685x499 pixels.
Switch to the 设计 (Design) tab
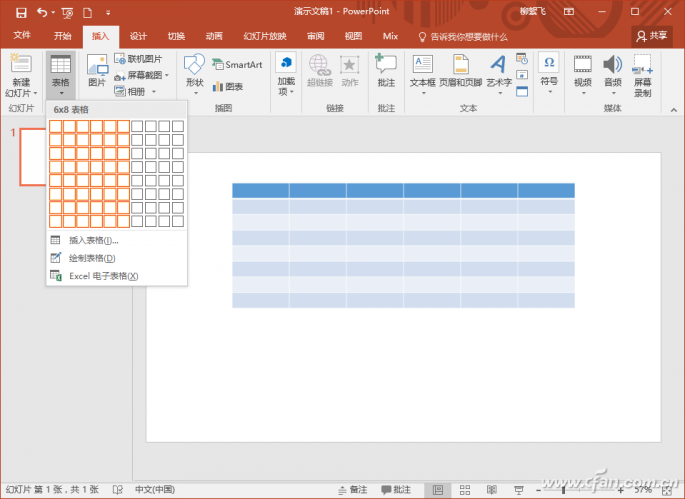coord(138,36)
